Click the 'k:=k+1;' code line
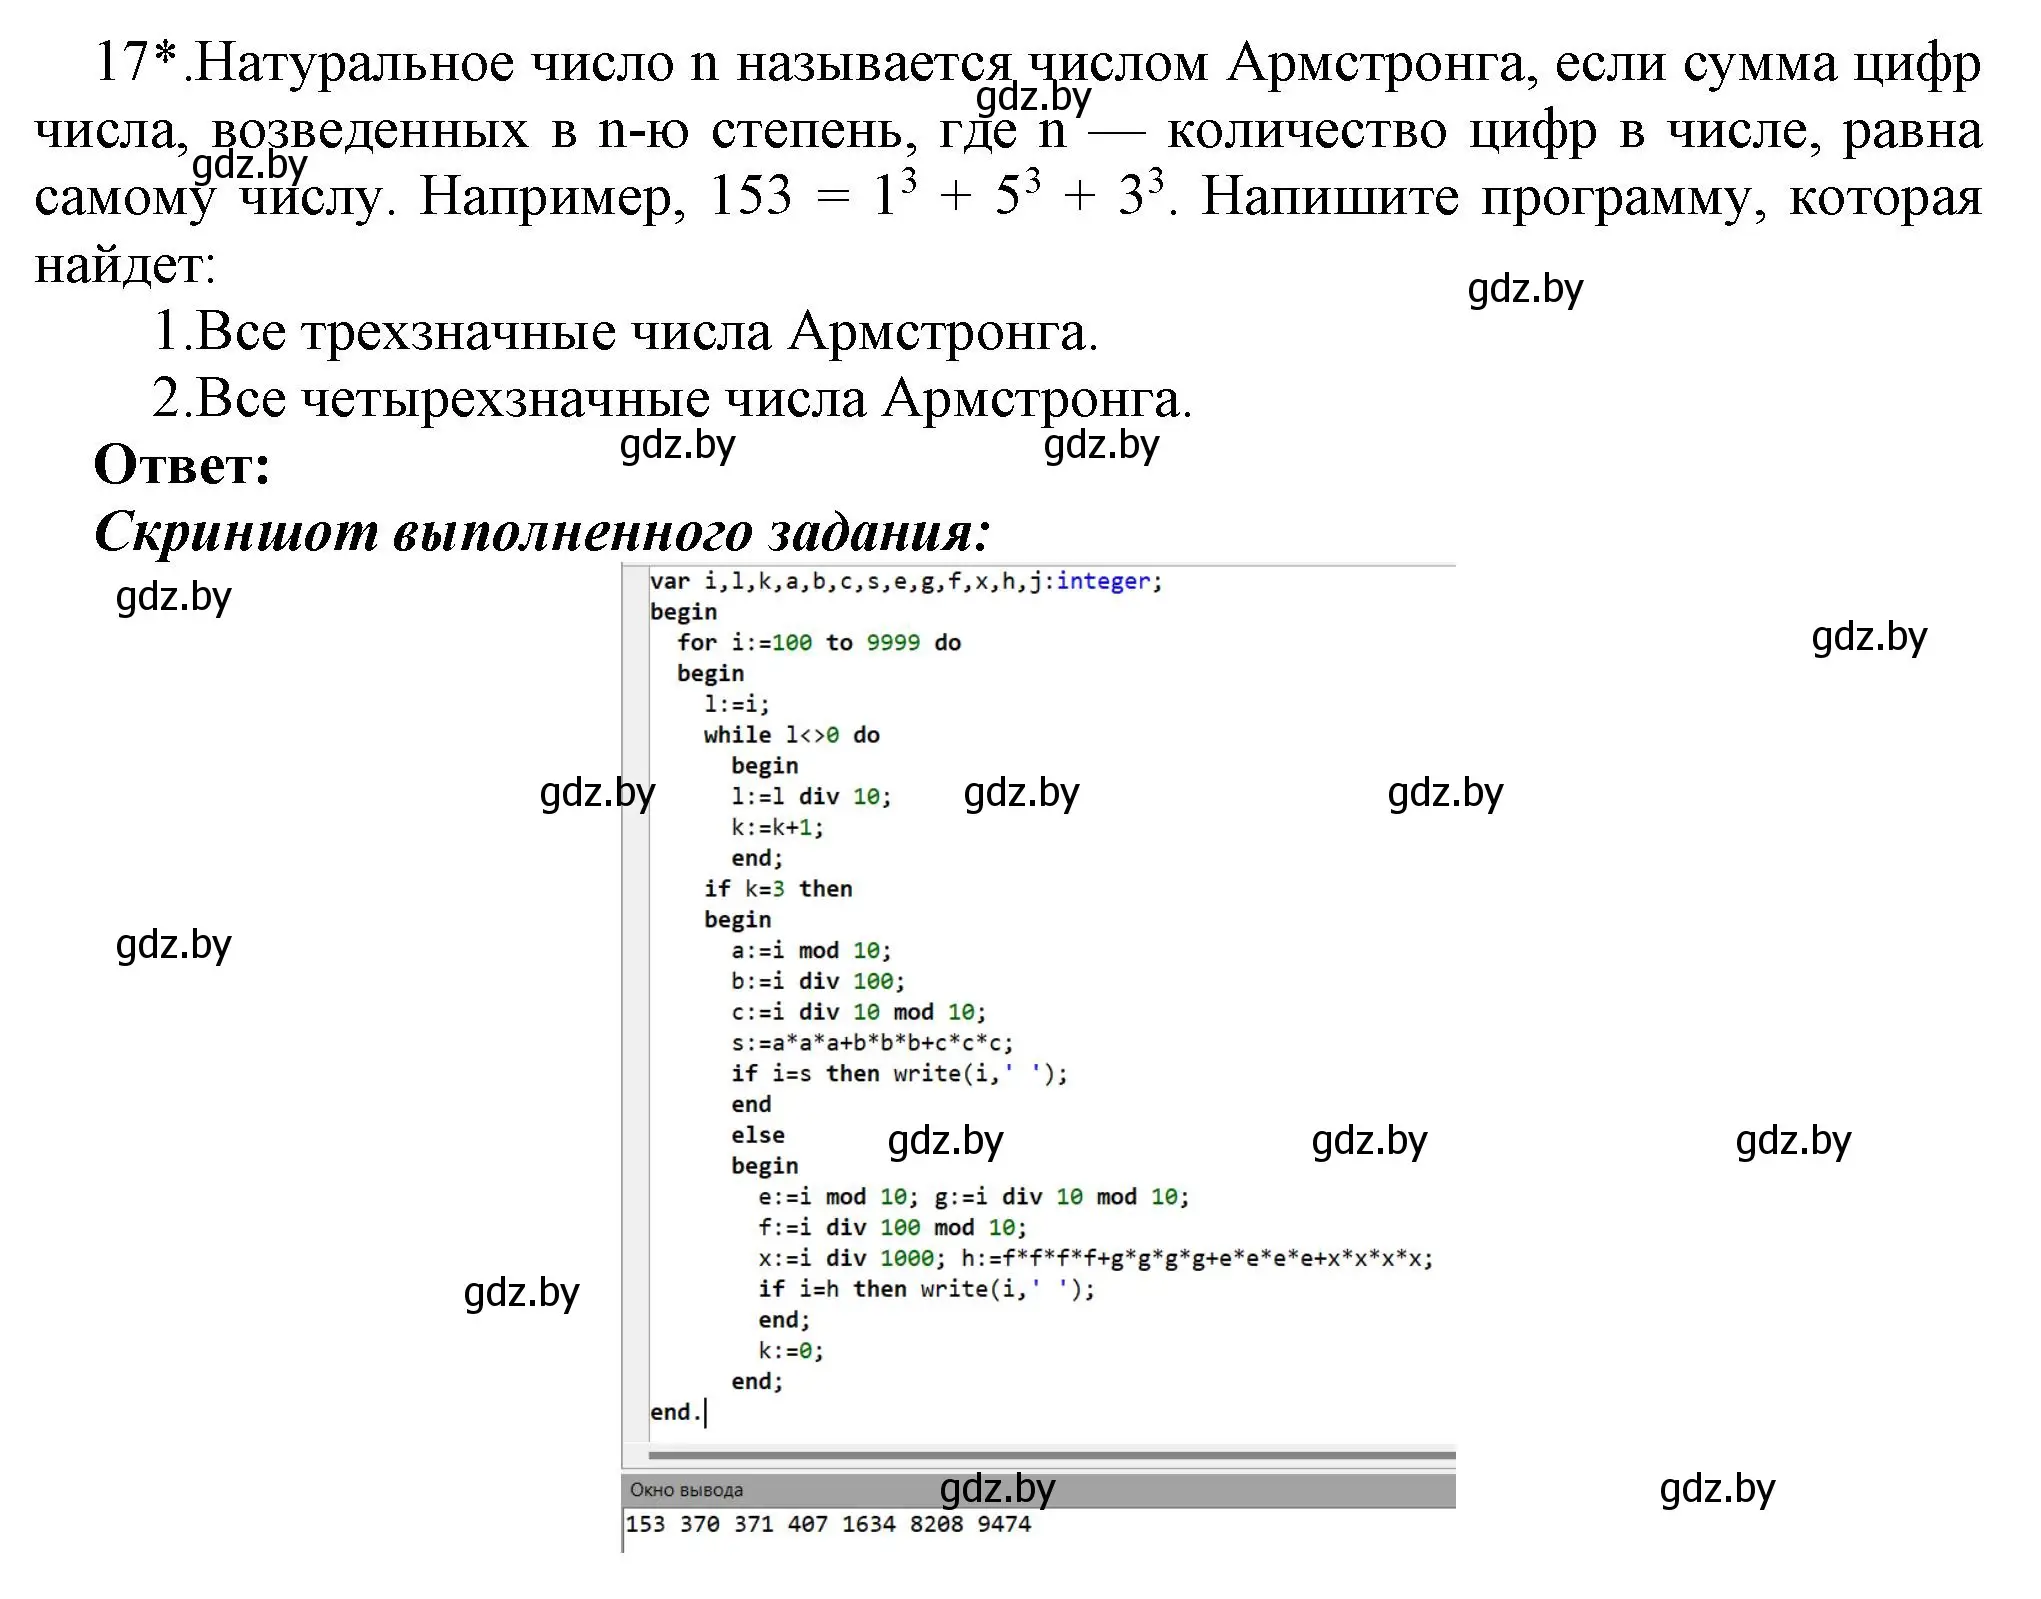The image size is (2041, 1599). [x=777, y=828]
